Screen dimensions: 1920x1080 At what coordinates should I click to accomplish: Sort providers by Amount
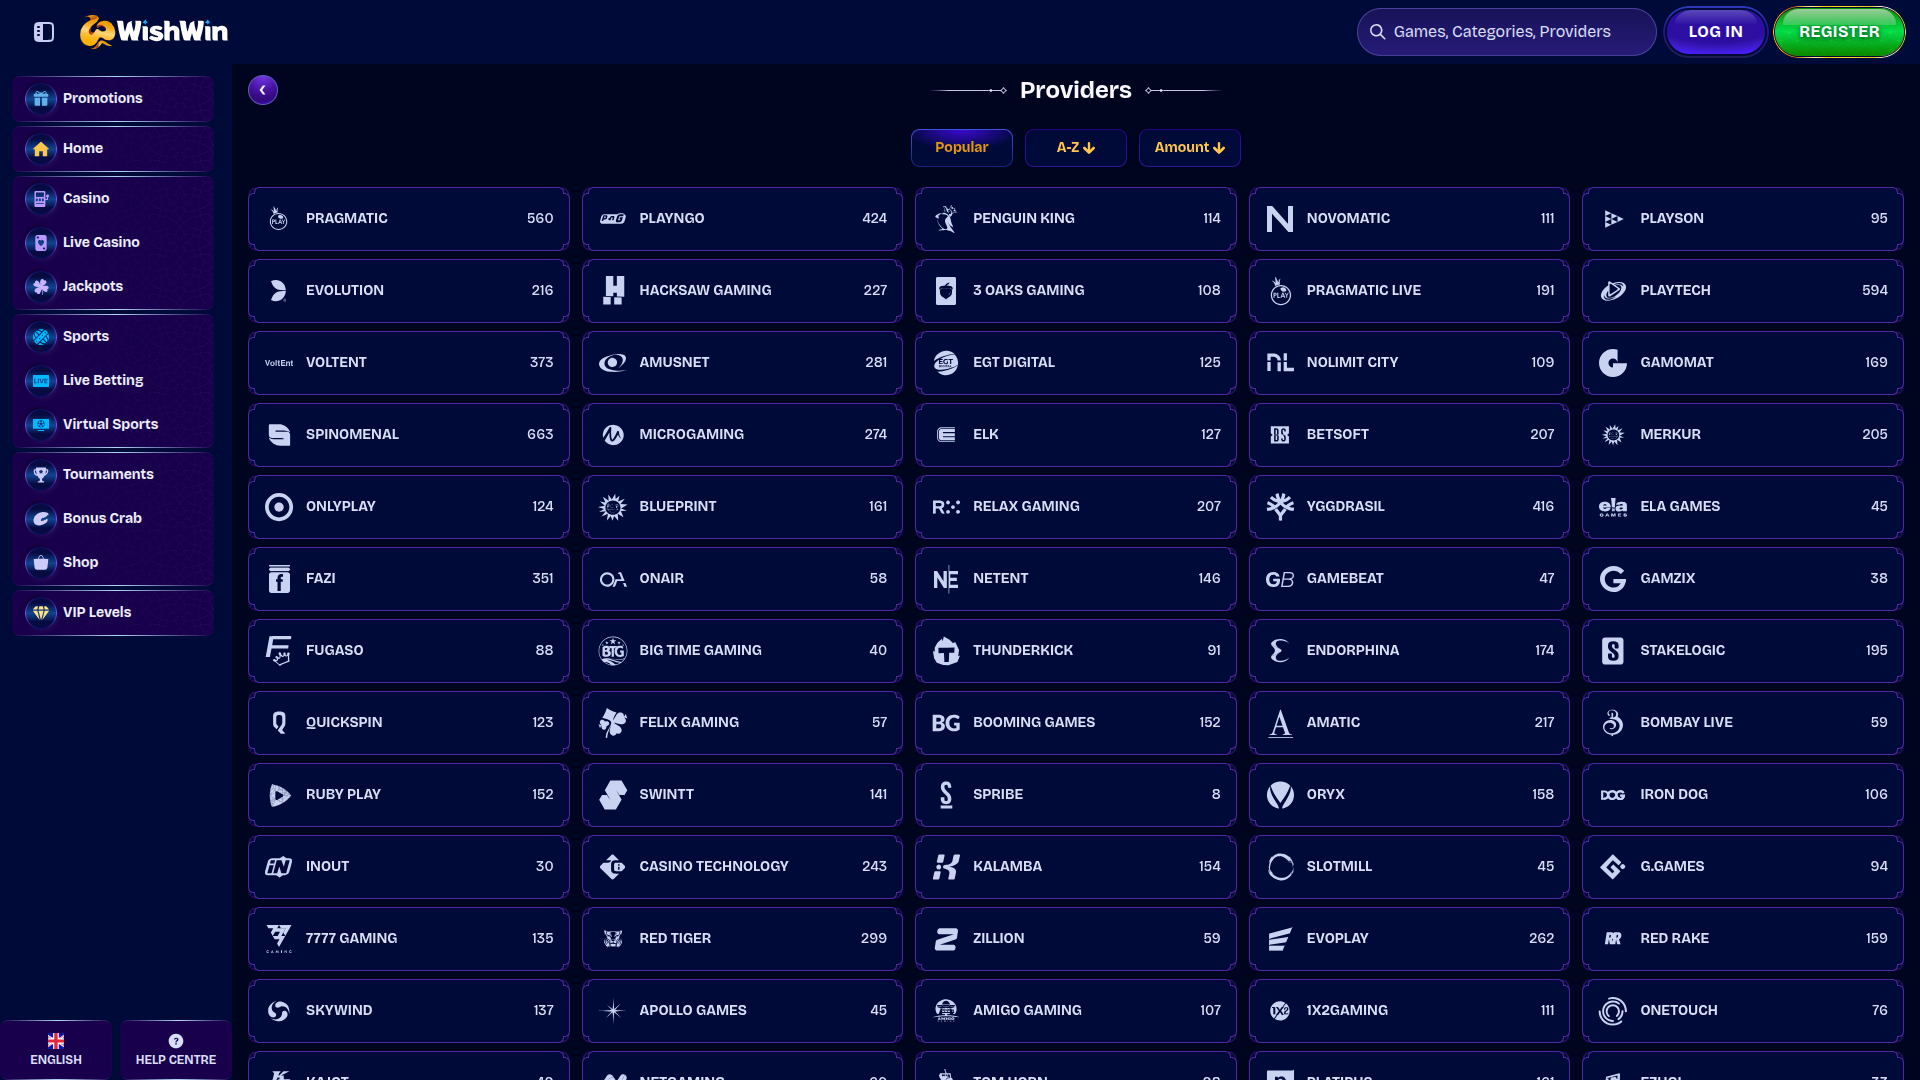tap(1189, 148)
